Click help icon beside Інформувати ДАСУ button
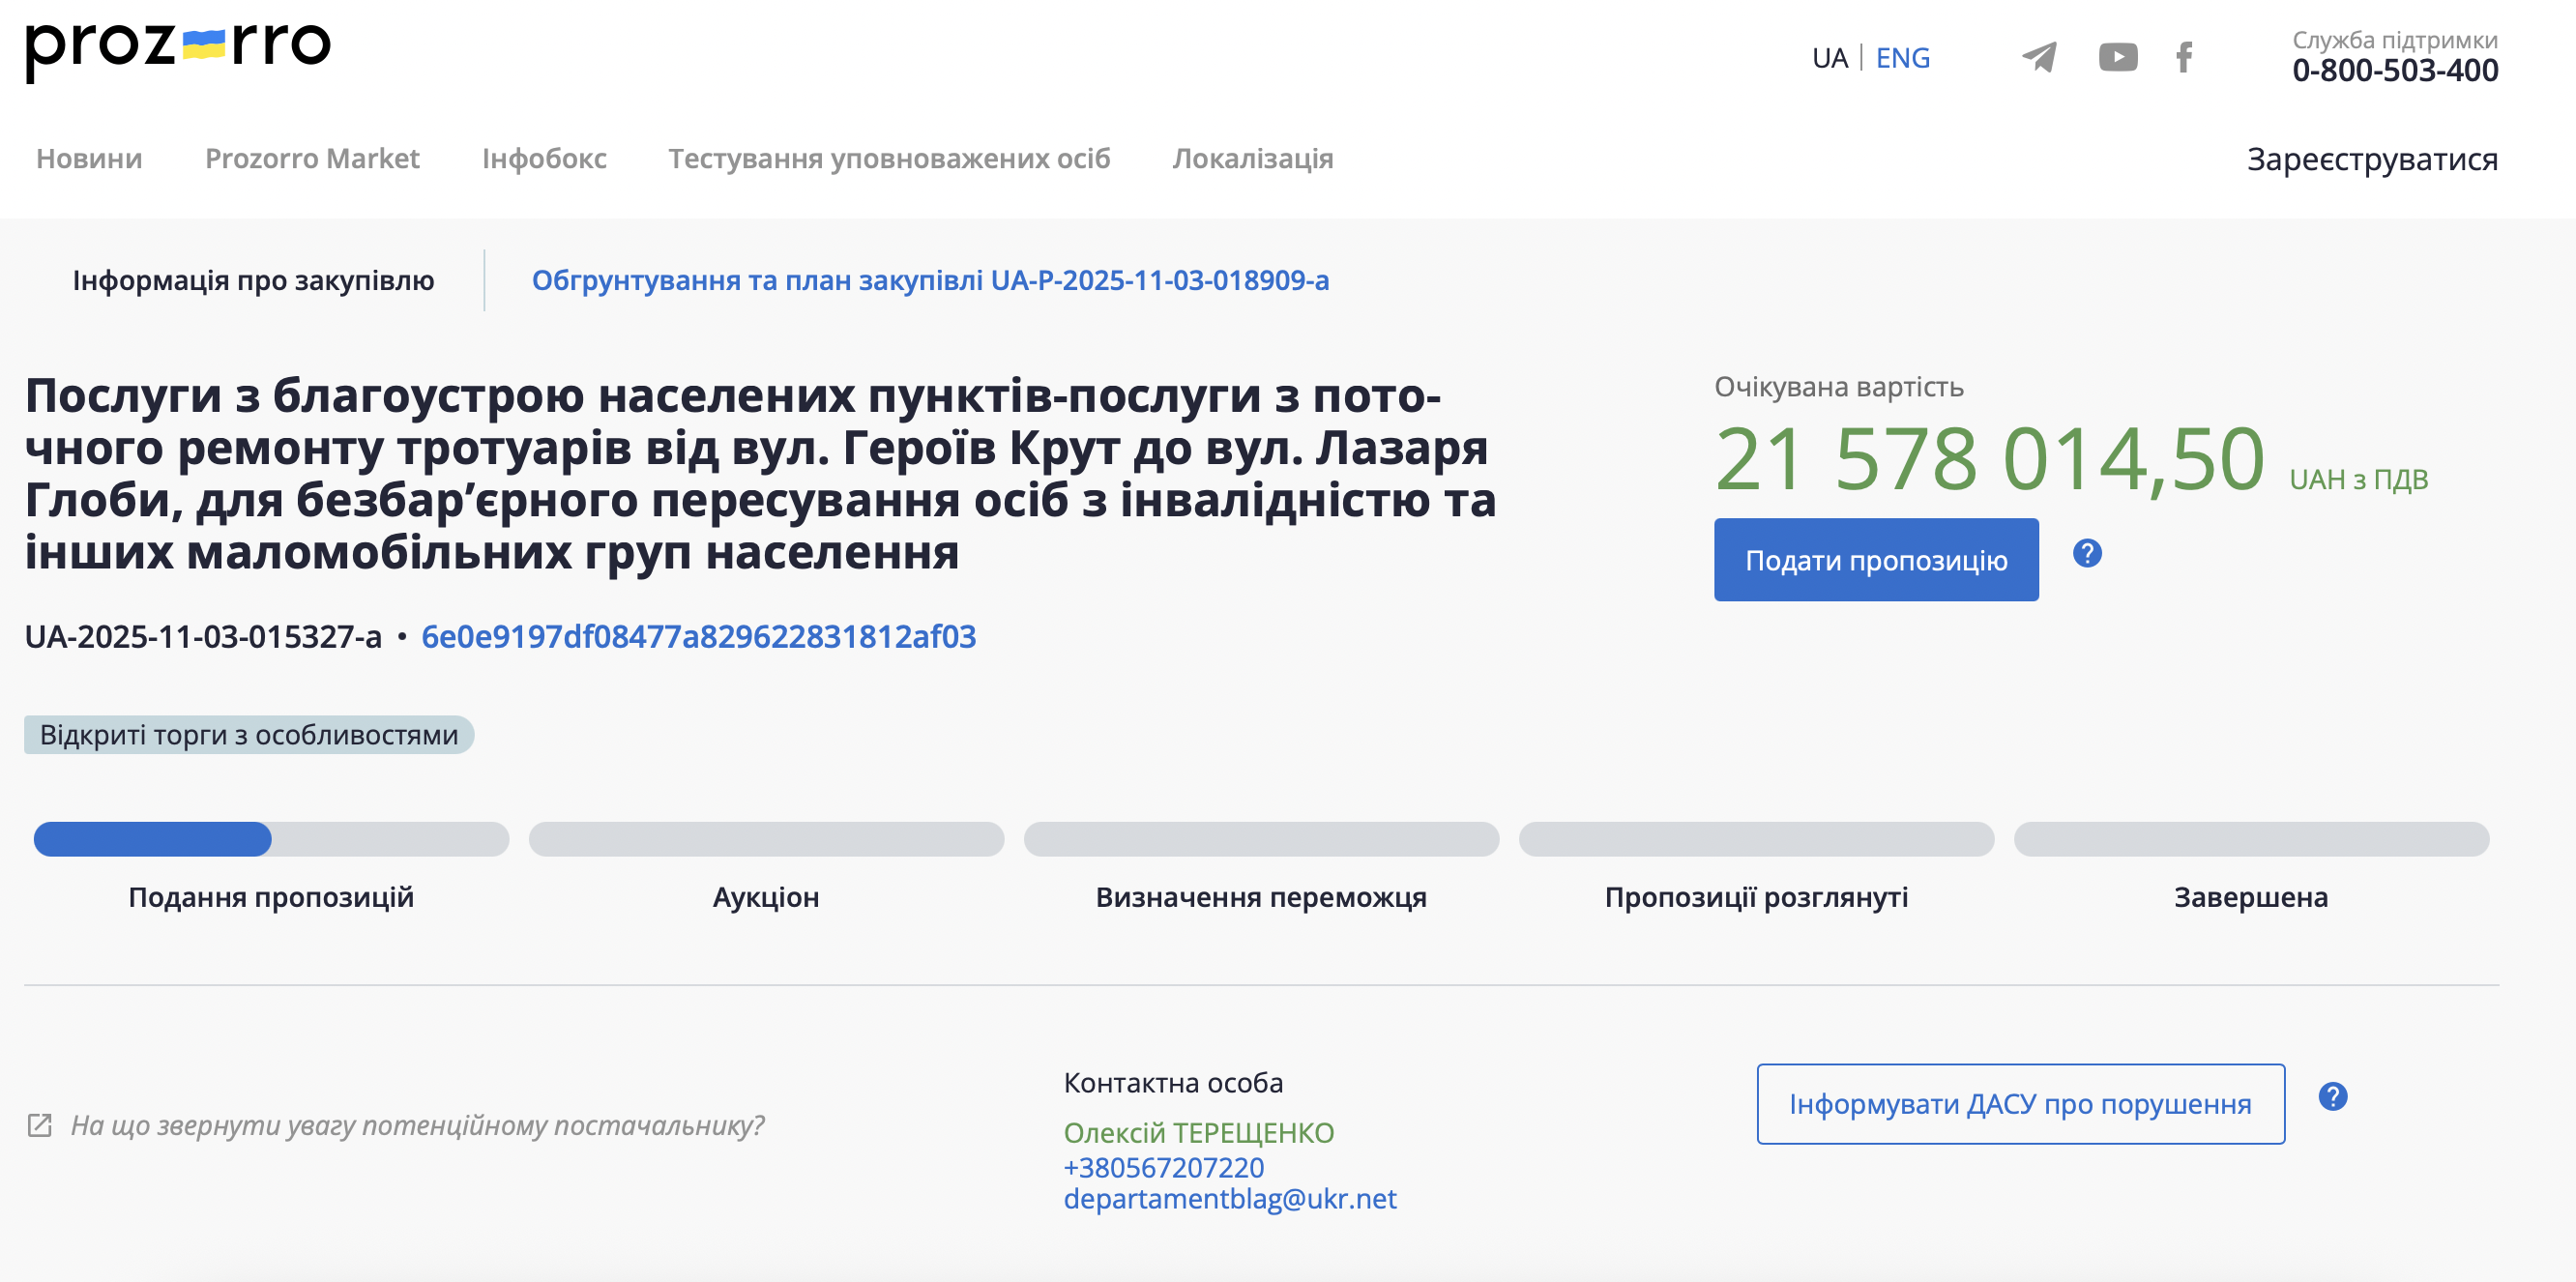 pos(2331,1097)
